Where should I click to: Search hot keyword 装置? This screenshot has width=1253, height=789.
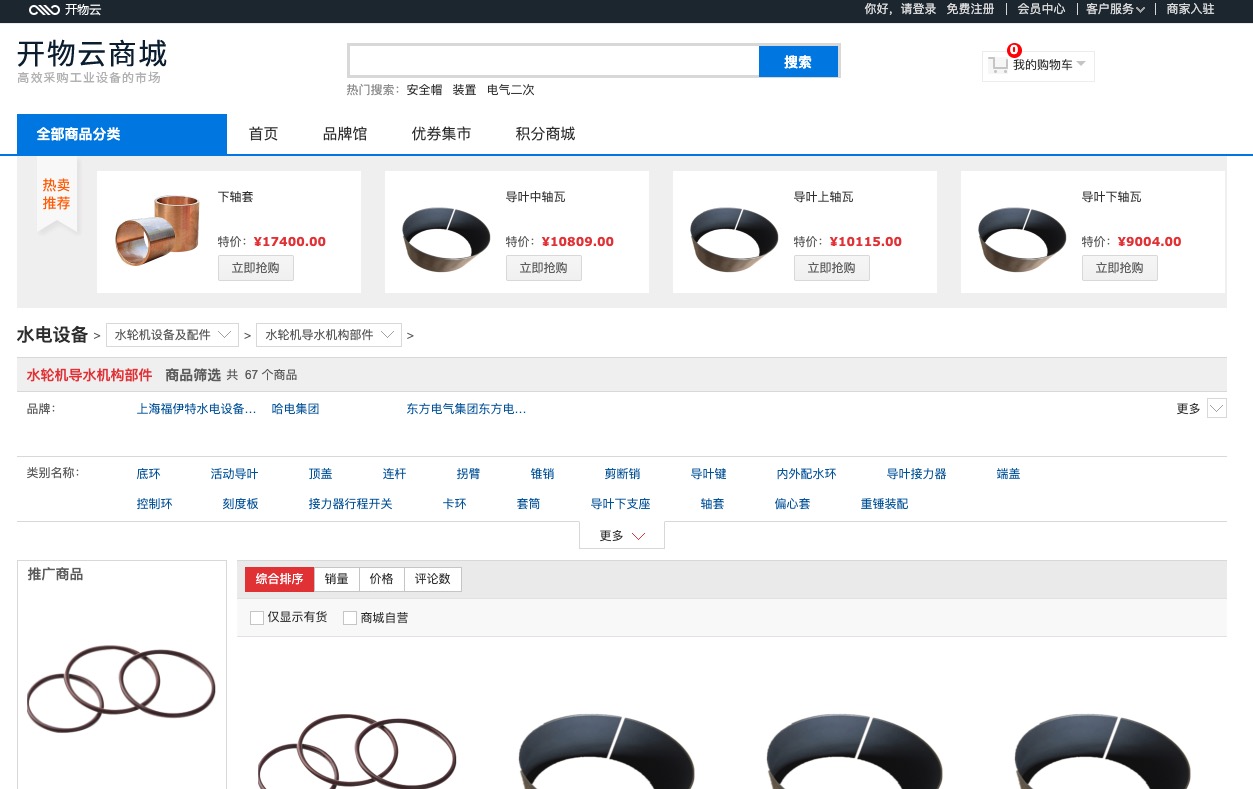pos(465,90)
